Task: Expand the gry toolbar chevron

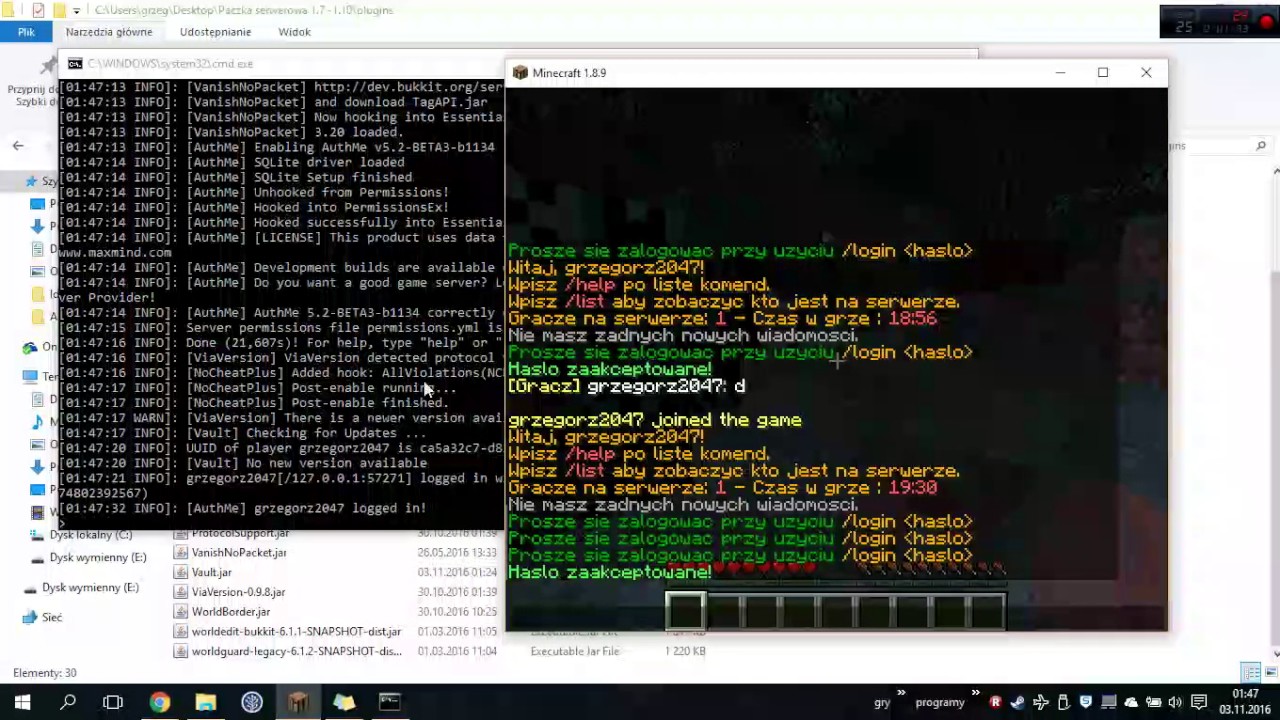Action: [901, 692]
